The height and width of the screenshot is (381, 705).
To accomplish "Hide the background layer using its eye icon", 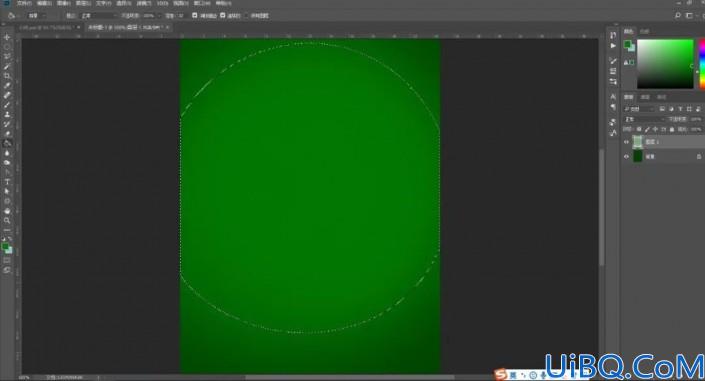I will point(626,157).
